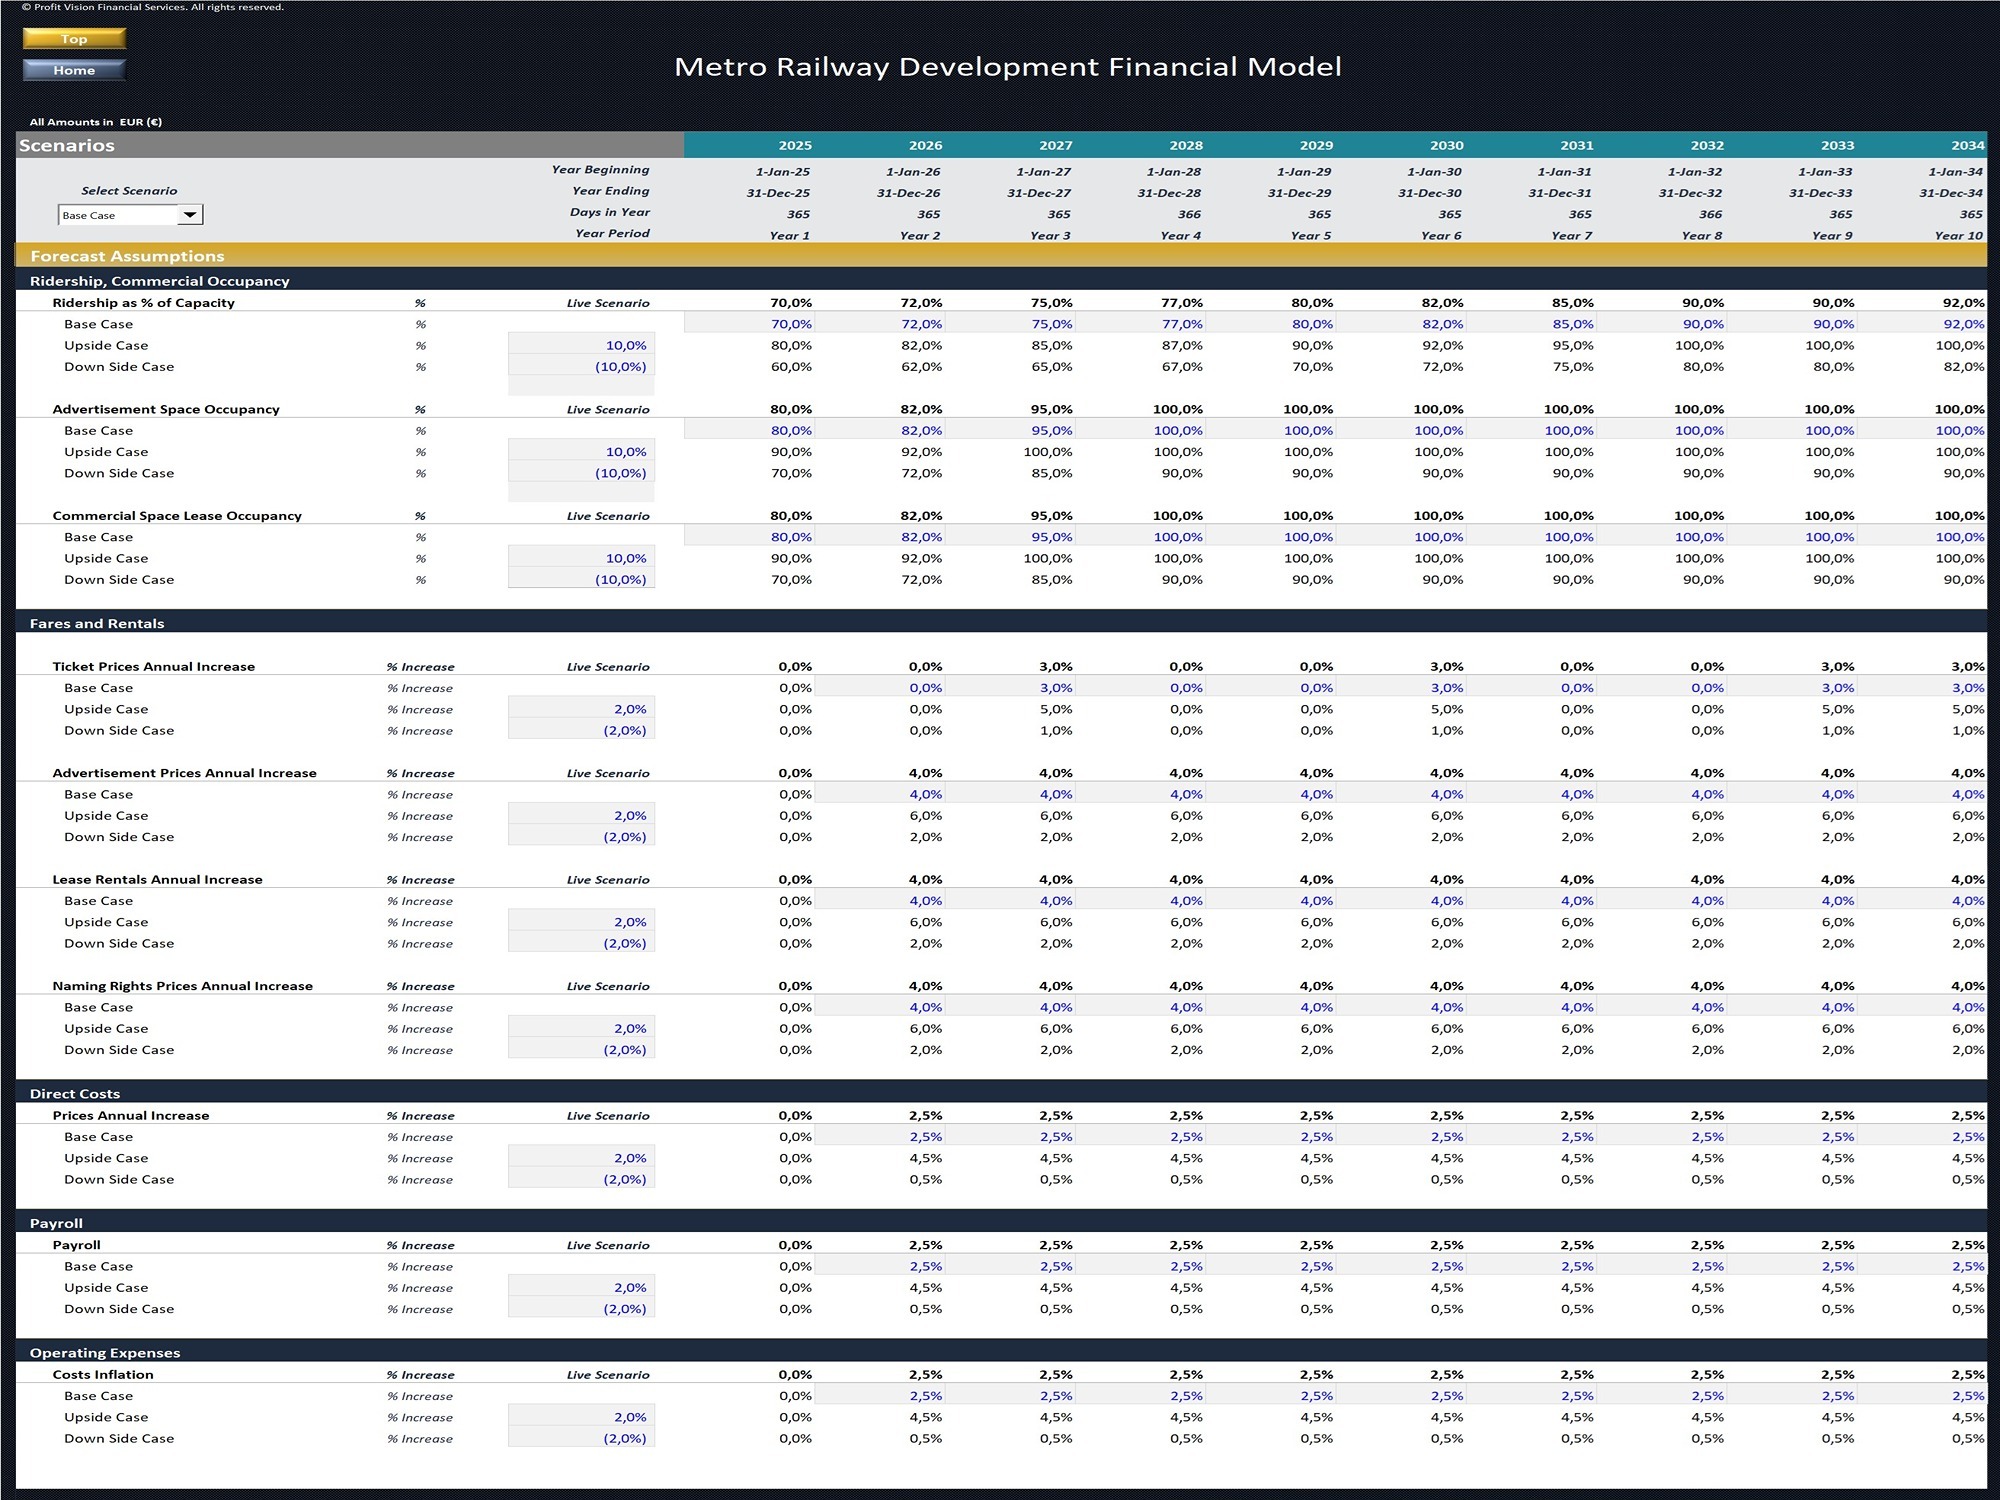Click the Home navigation button
This screenshot has width=2000, height=1500.
[74, 70]
